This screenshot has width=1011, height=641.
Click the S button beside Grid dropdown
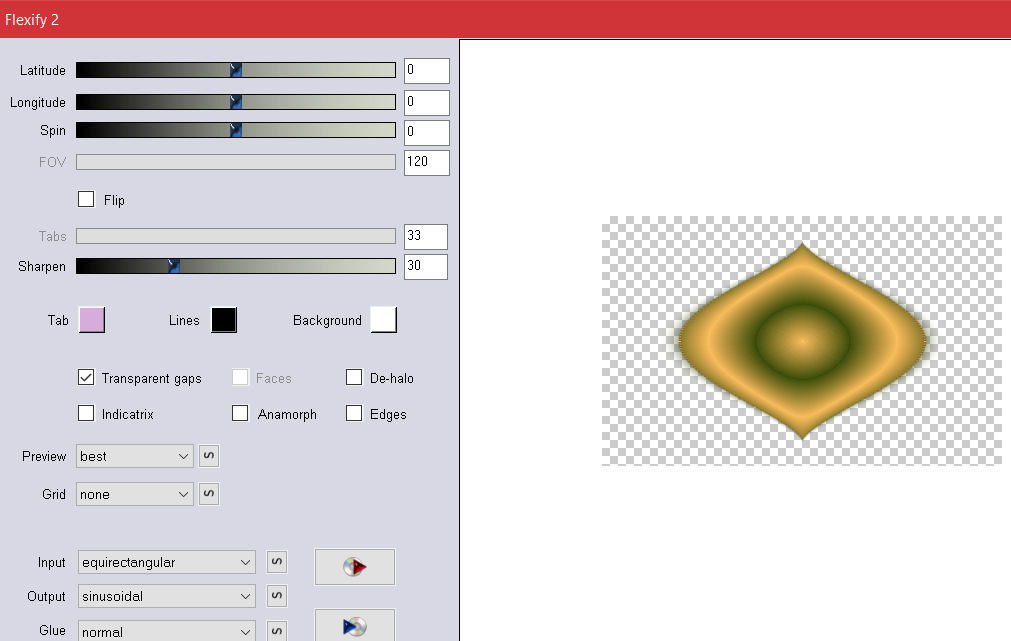pos(209,494)
